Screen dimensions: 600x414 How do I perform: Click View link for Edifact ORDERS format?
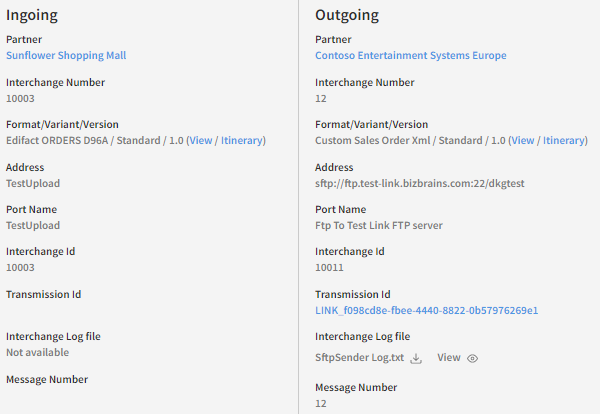click(201, 141)
